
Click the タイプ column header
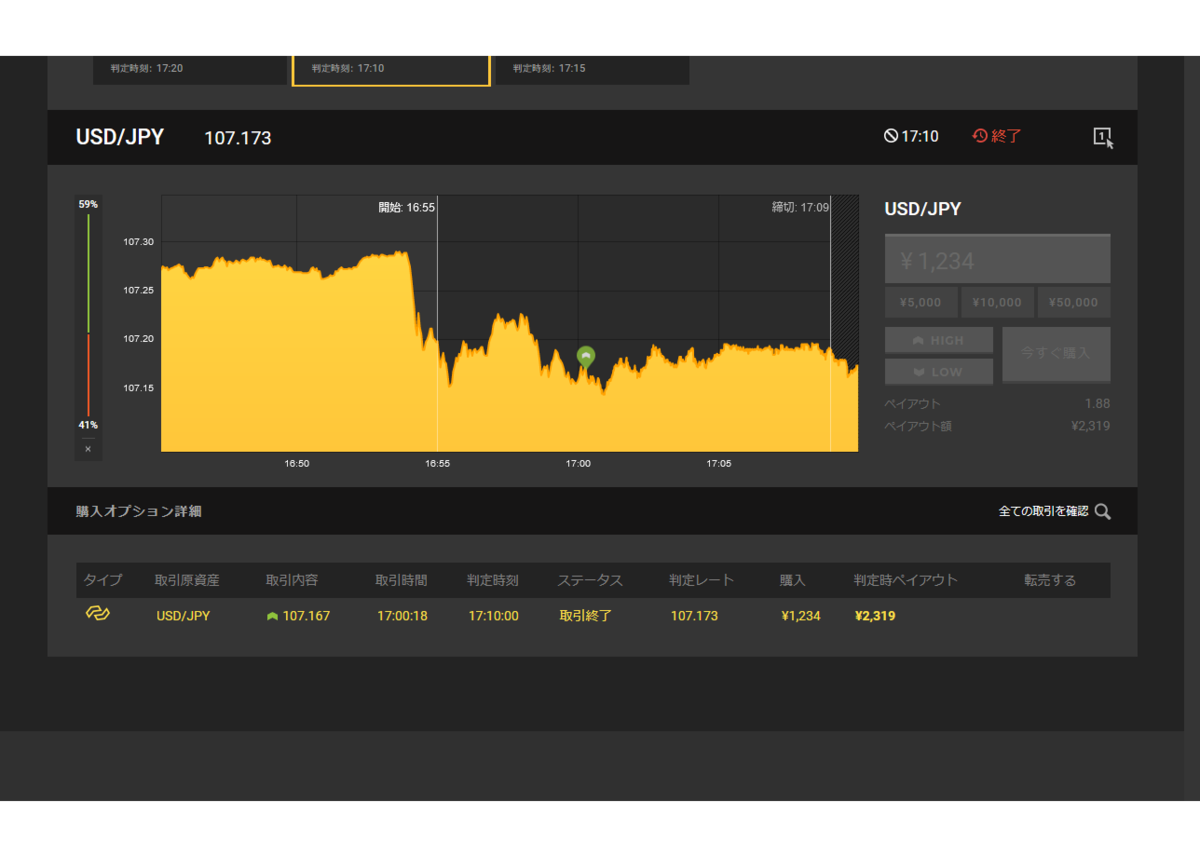[x=103, y=580]
